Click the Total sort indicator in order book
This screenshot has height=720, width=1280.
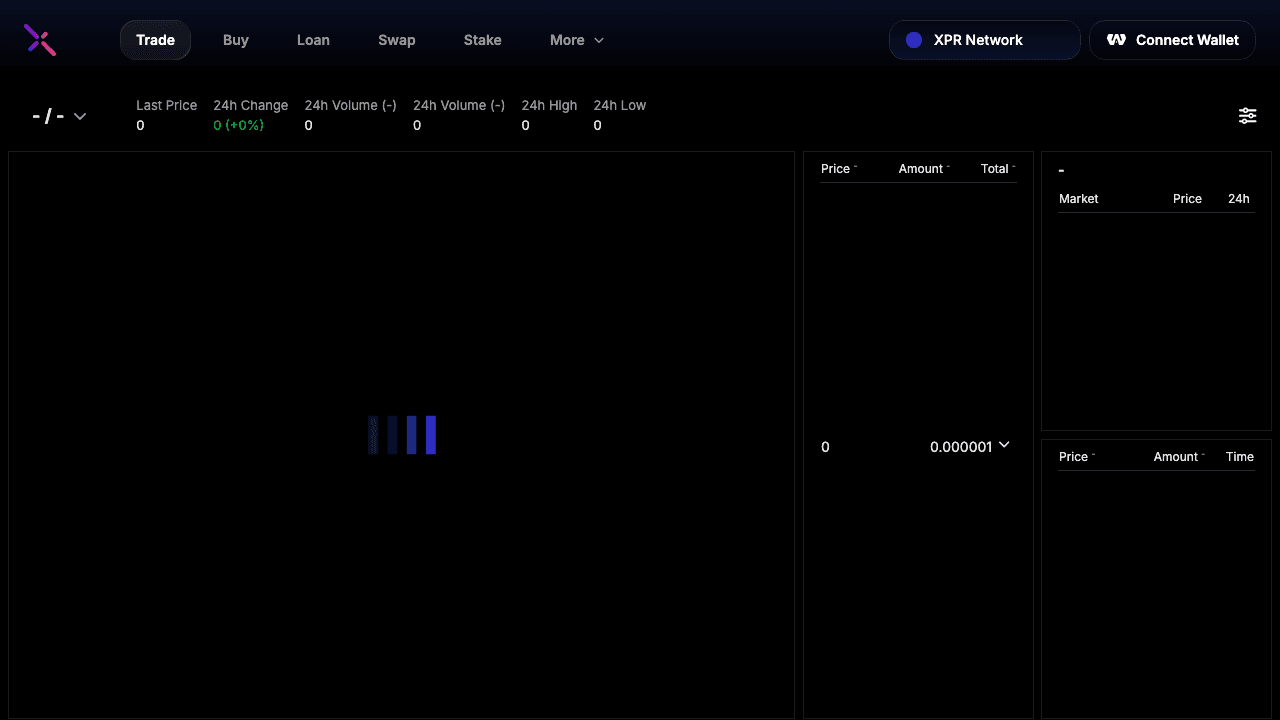(1014, 166)
